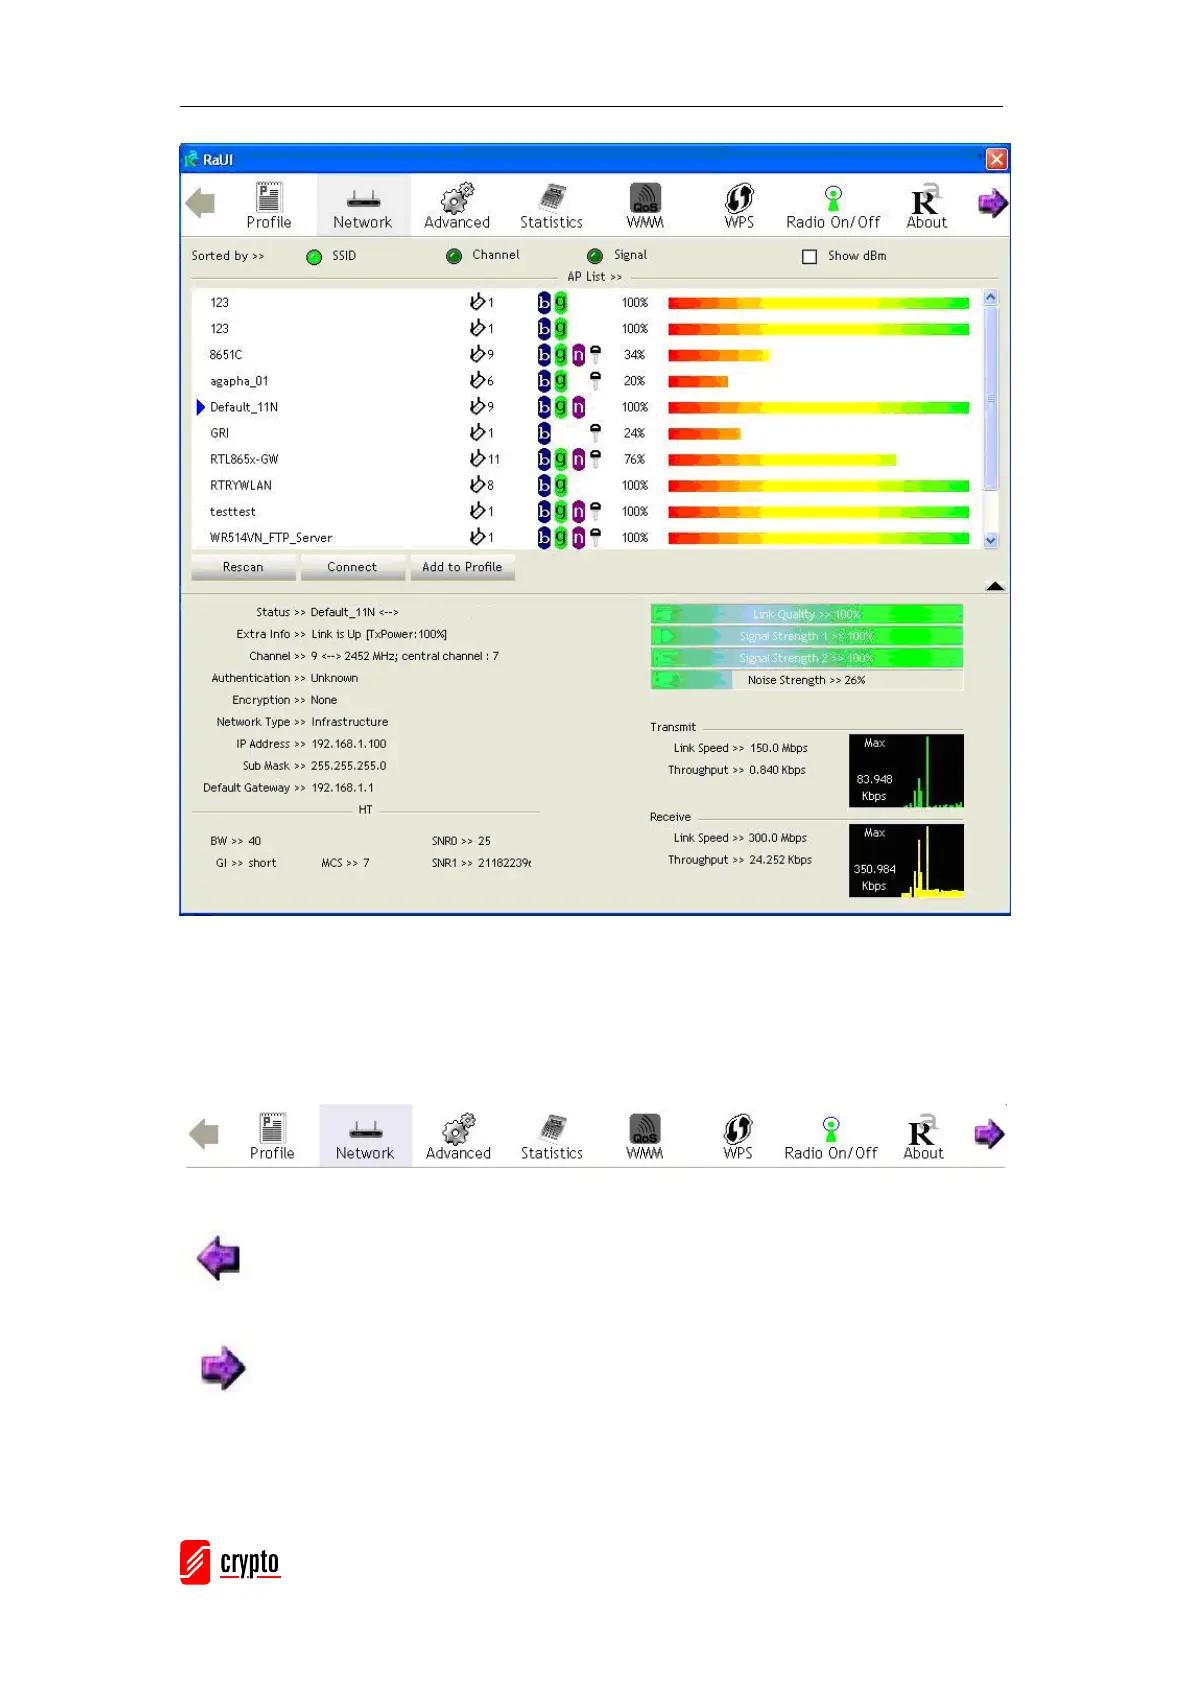Click the Add to Profile button
Screen dimensions: 1190x1684
pos(462,567)
